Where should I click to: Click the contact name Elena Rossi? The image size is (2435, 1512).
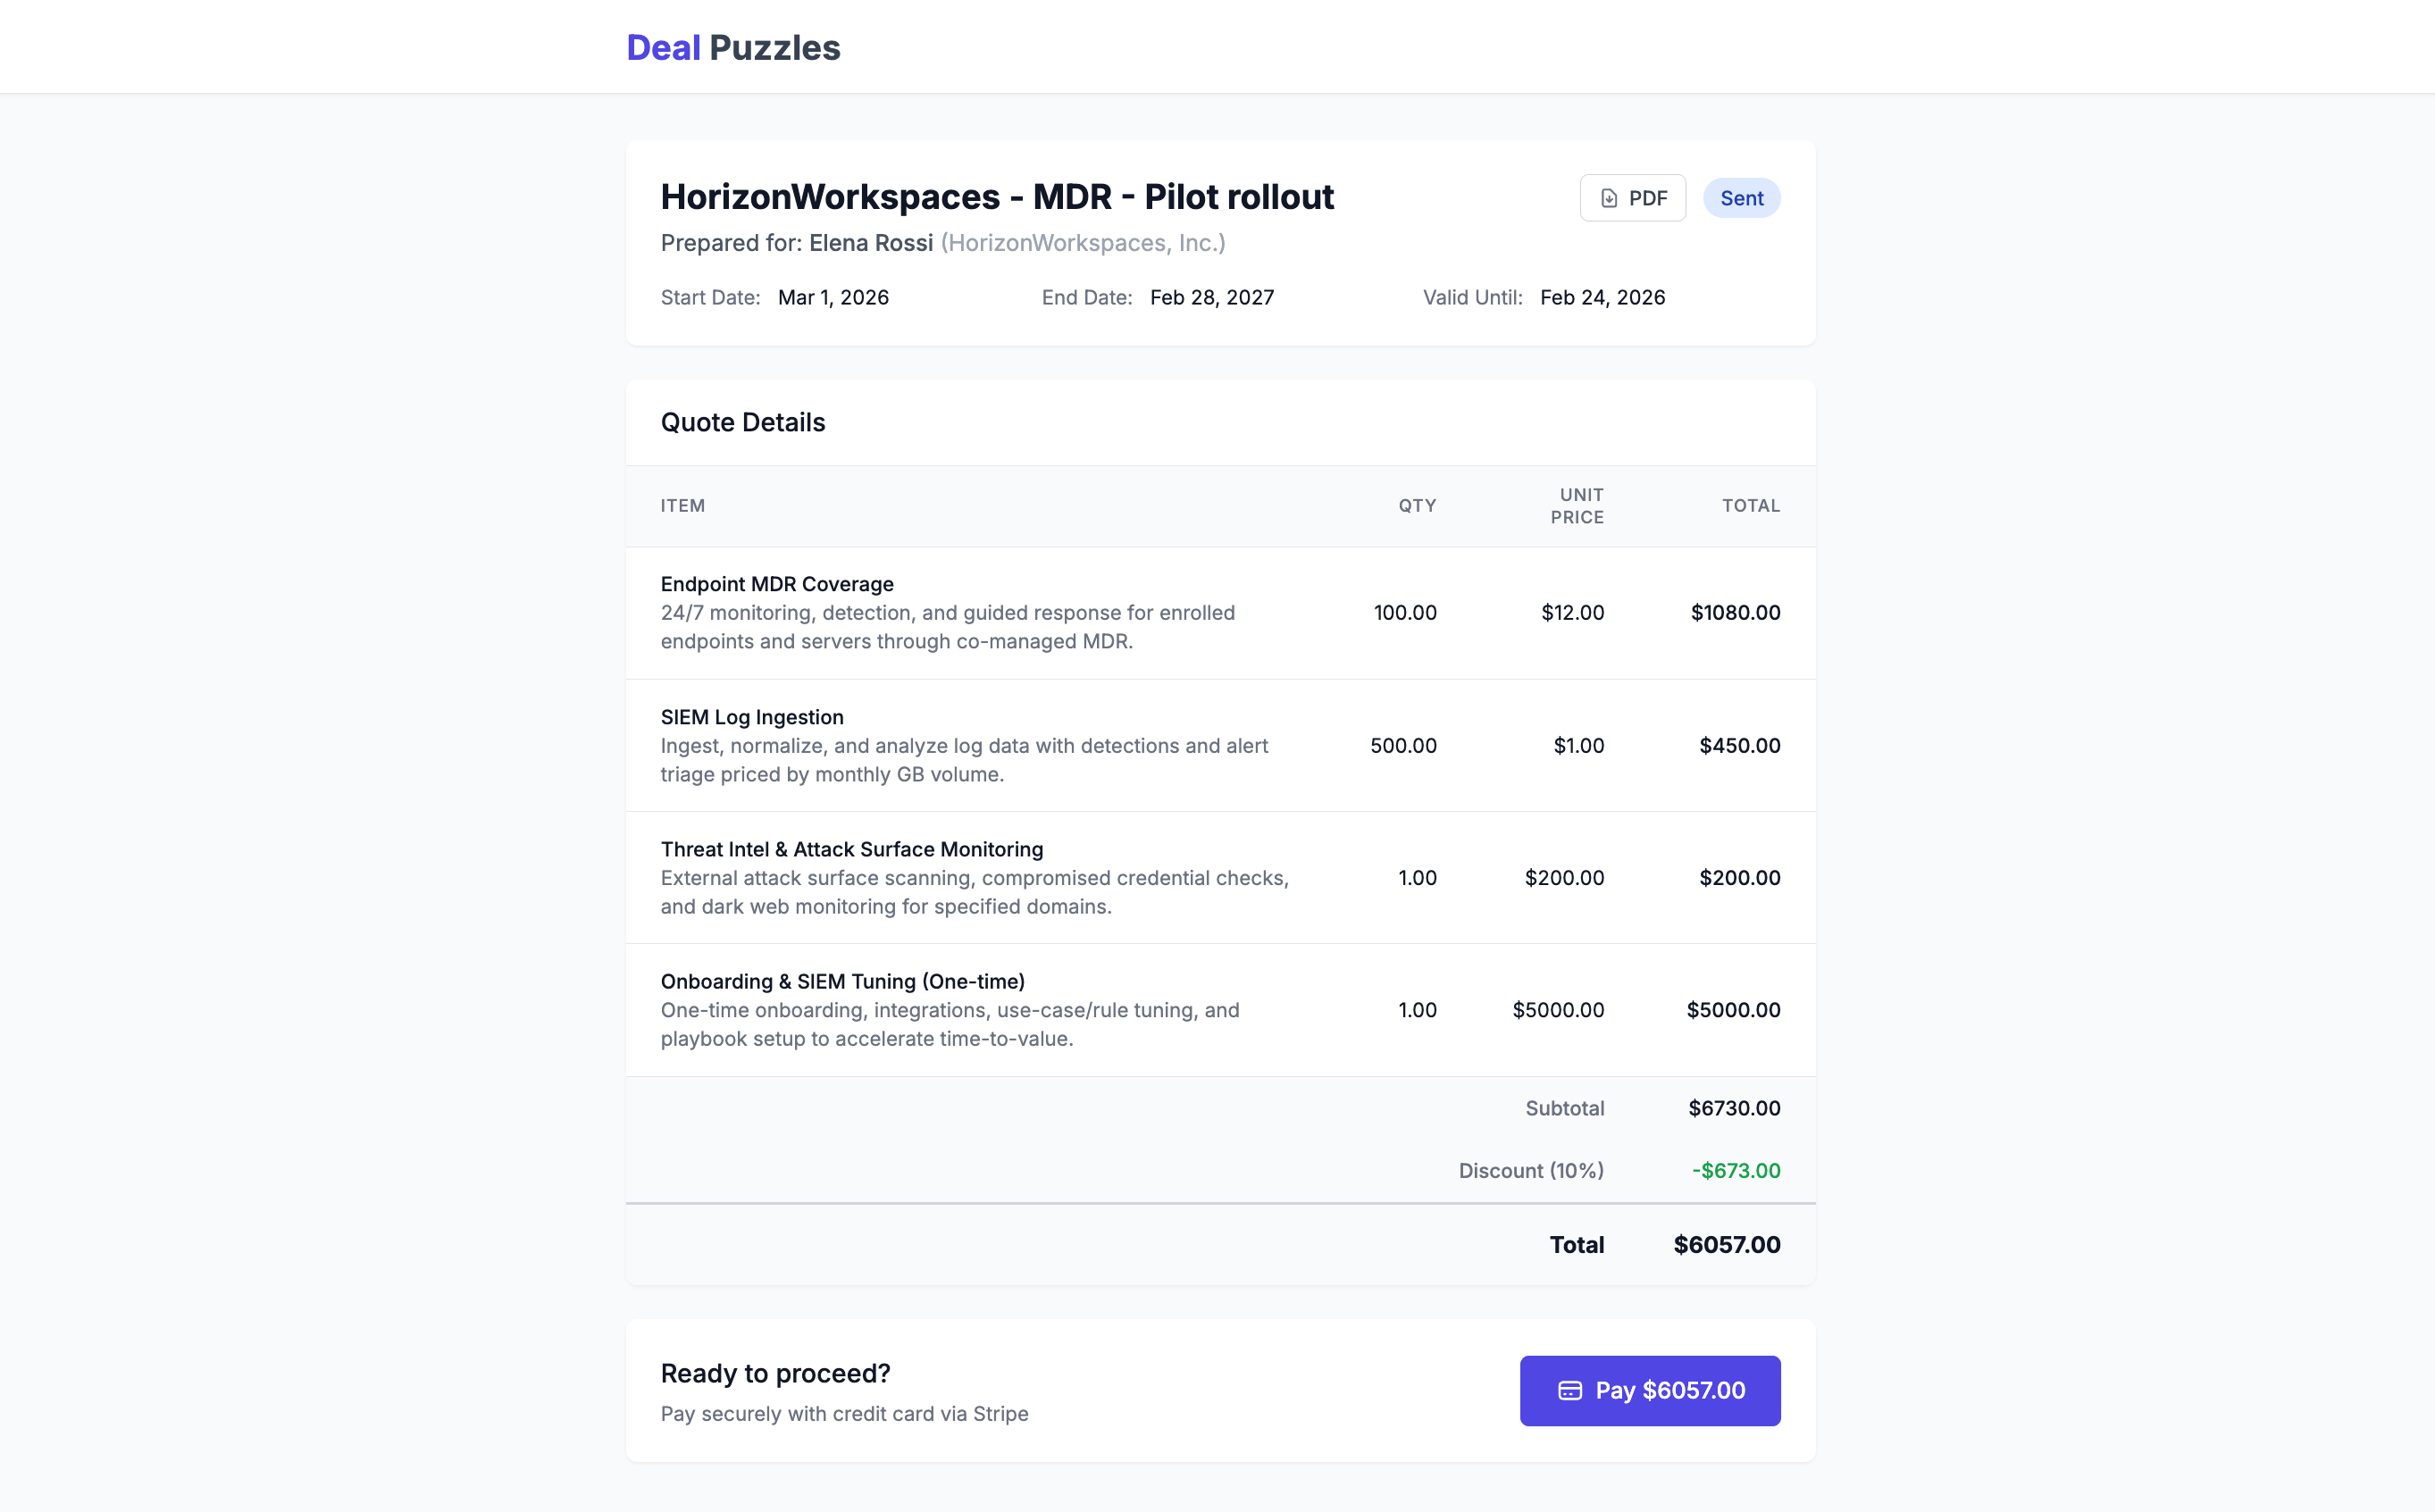pyautogui.click(x=870, y=243)
